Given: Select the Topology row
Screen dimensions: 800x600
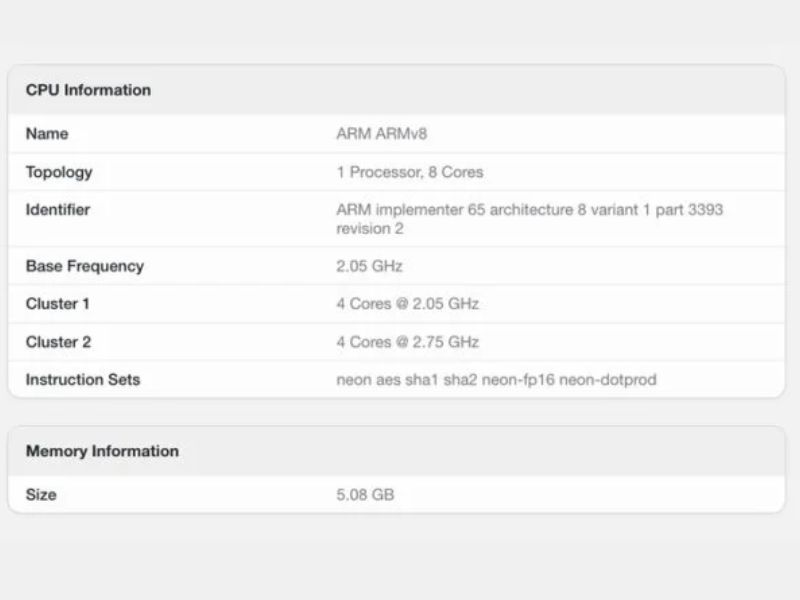Looking at the screenshot, I should [x=60, y=171].
